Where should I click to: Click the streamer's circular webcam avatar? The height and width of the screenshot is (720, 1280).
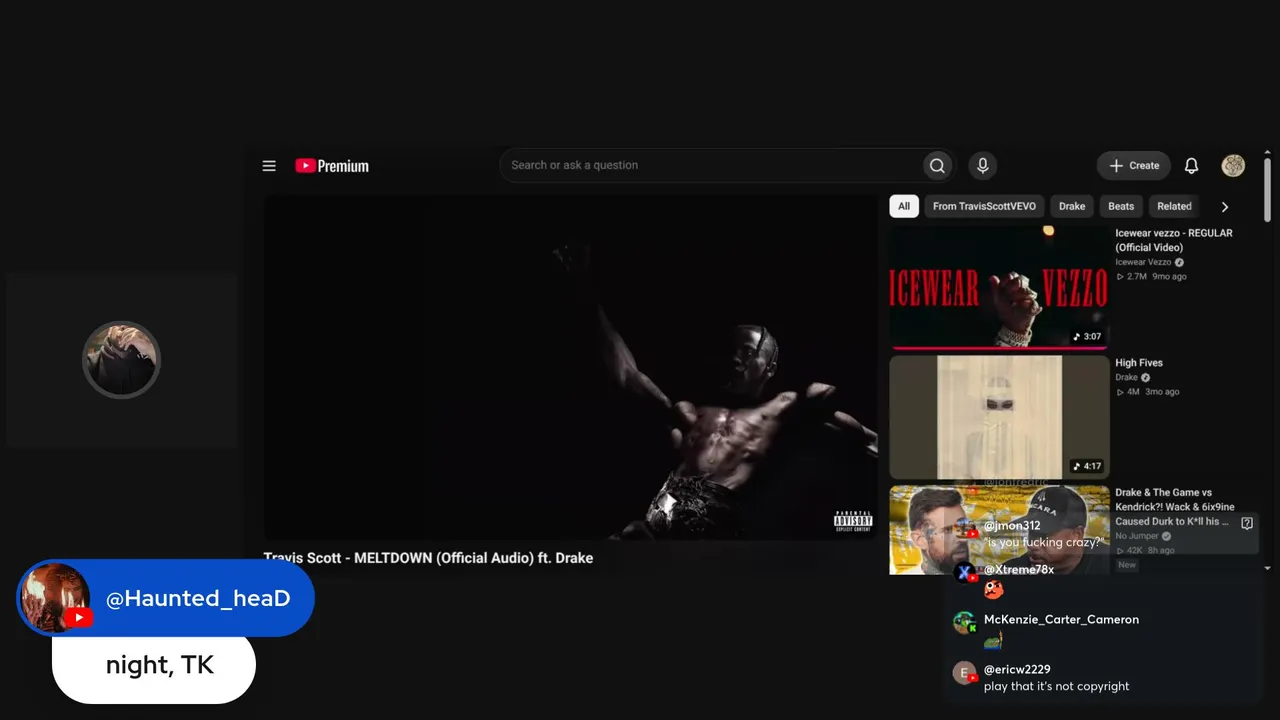pos(121,360)
